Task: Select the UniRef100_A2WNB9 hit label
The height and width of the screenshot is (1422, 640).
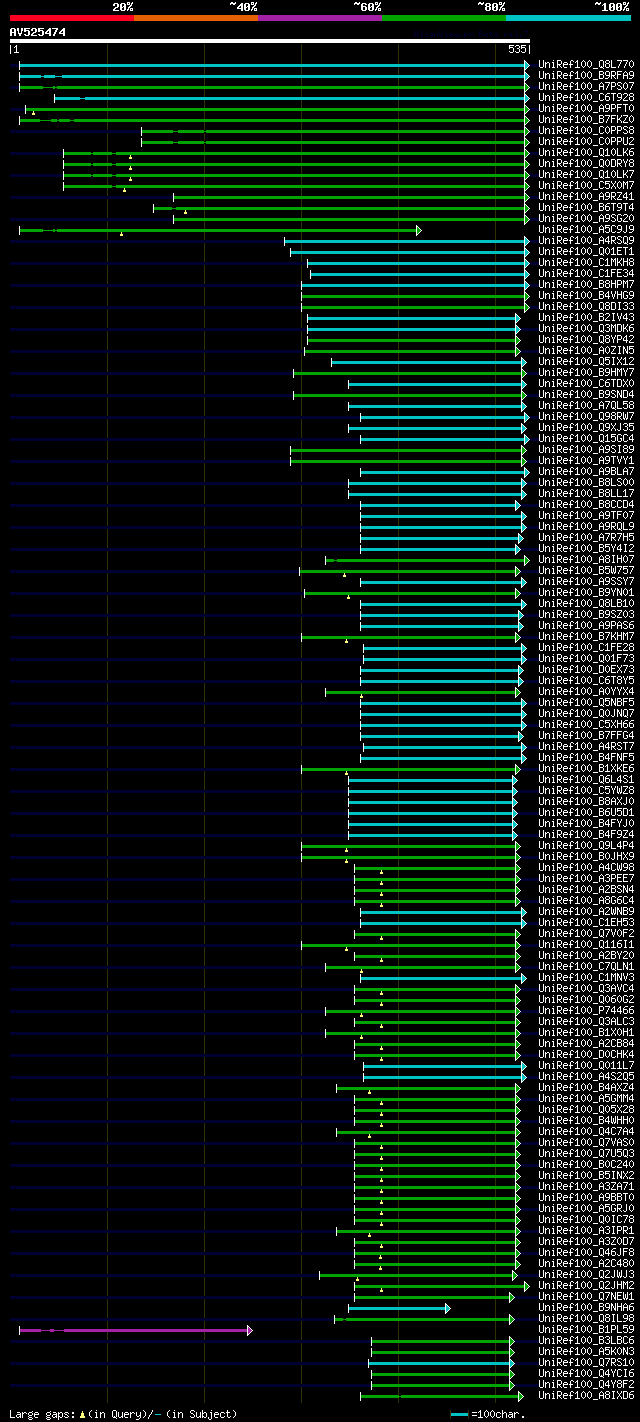Action: point(586,912)
